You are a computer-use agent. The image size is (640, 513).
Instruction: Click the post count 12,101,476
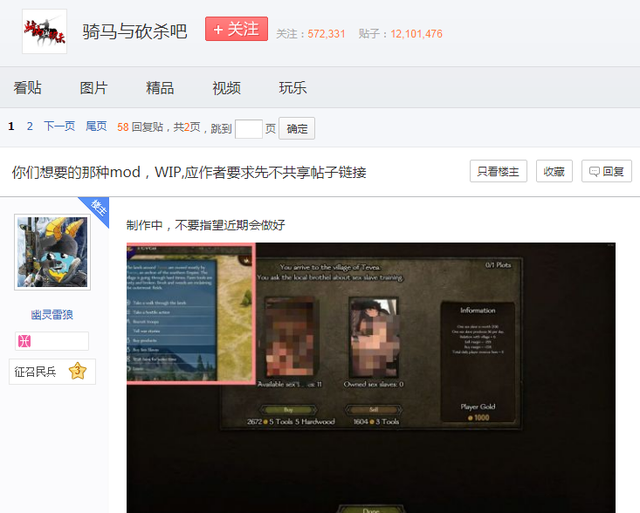[x=416, y=34]
